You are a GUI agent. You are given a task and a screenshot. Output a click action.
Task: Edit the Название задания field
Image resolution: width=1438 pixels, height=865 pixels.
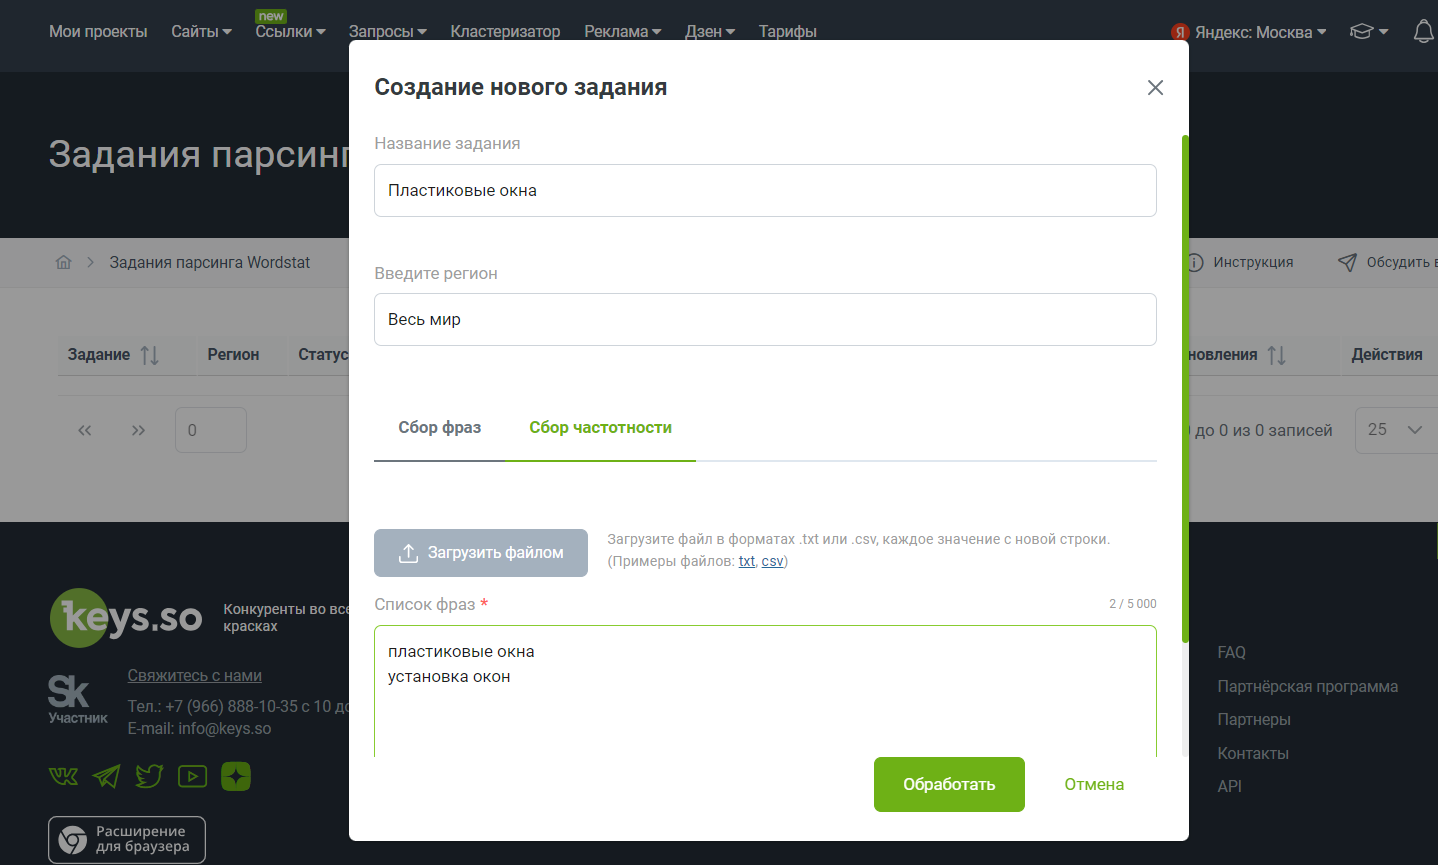[x=765, y=191]
